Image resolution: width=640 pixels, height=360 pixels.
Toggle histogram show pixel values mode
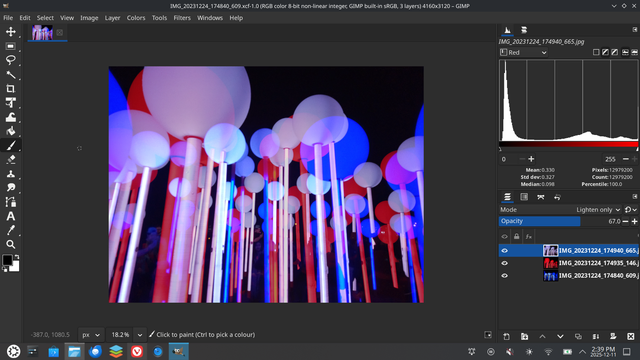tap(596, 52)
